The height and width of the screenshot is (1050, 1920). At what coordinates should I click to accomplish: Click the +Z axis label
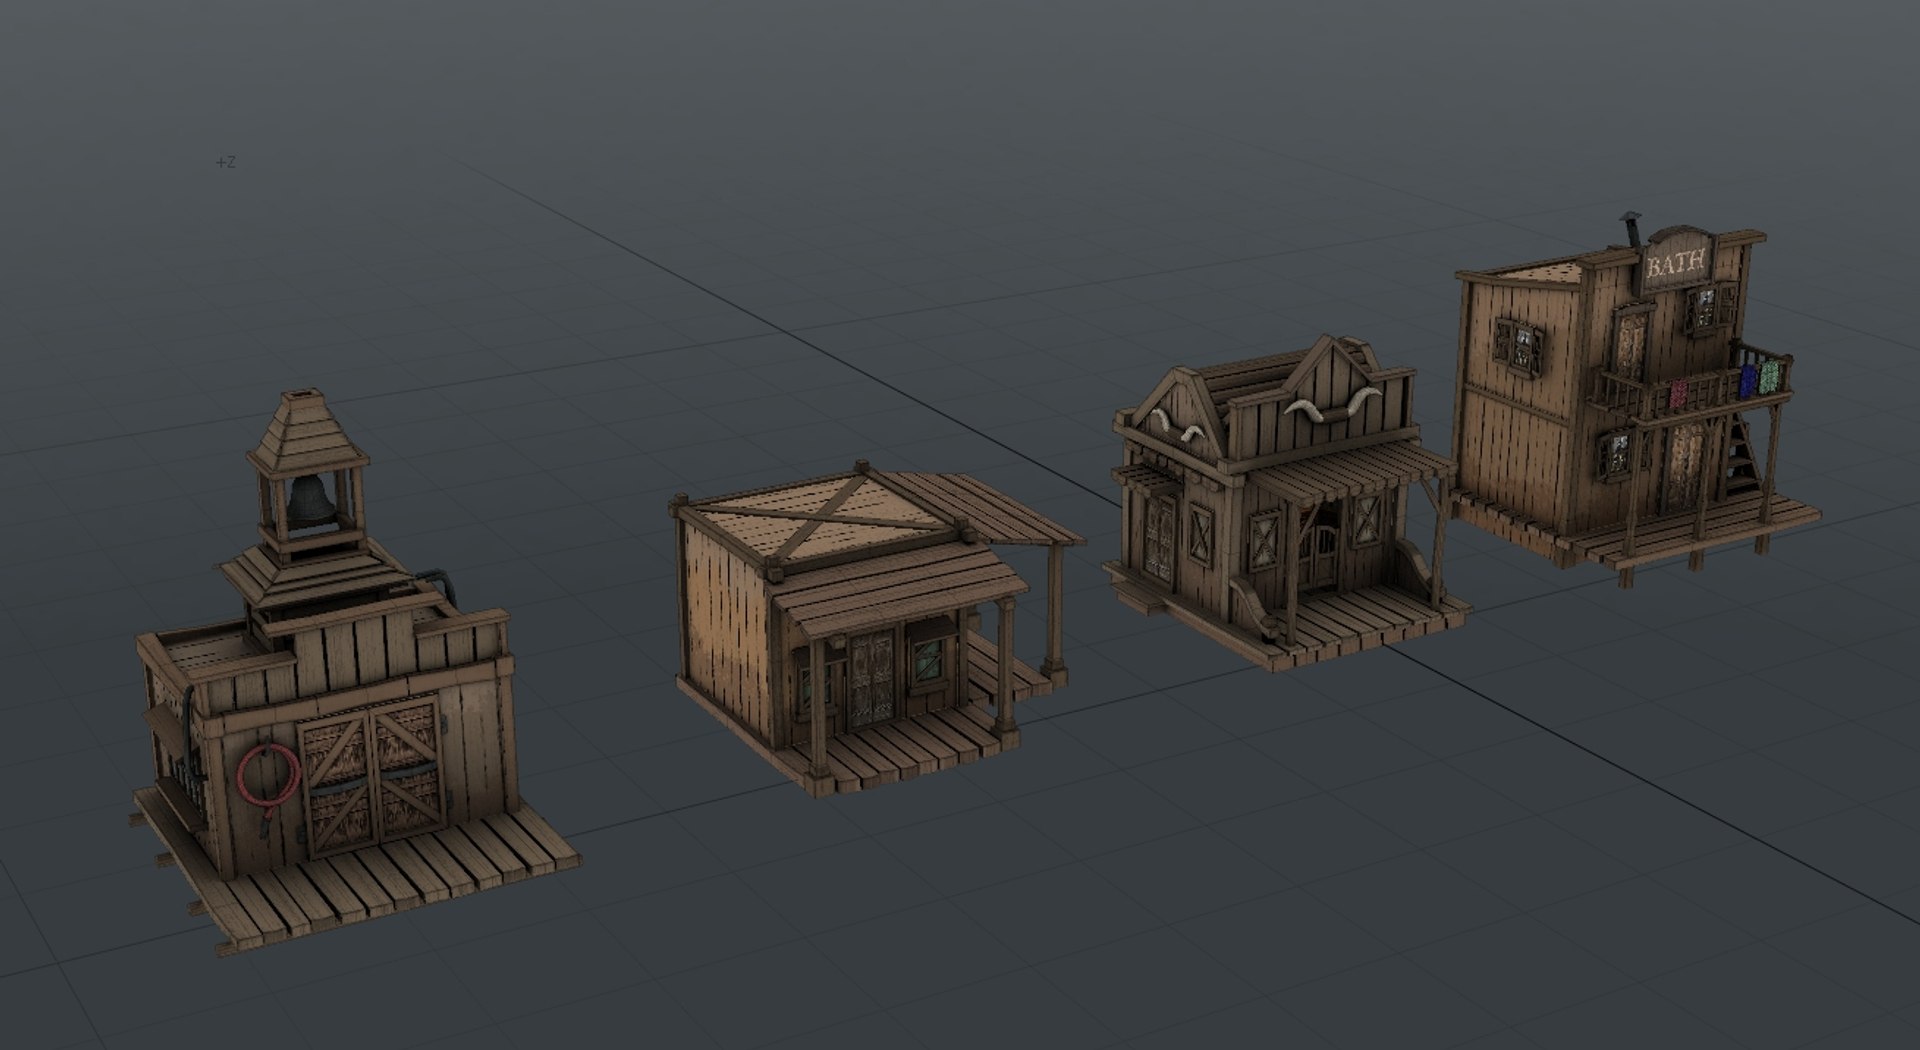pos(226,162)
